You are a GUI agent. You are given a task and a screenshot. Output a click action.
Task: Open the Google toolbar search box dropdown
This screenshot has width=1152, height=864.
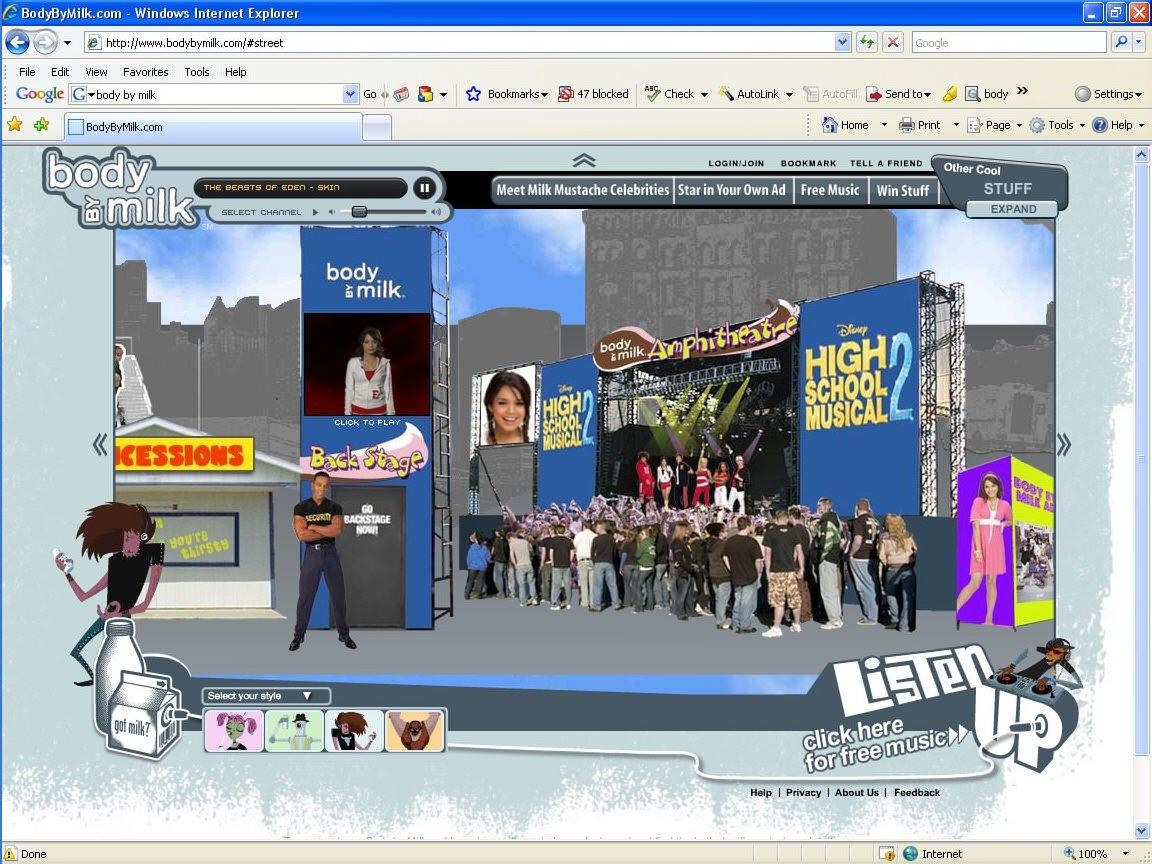(x=350, y=94)
